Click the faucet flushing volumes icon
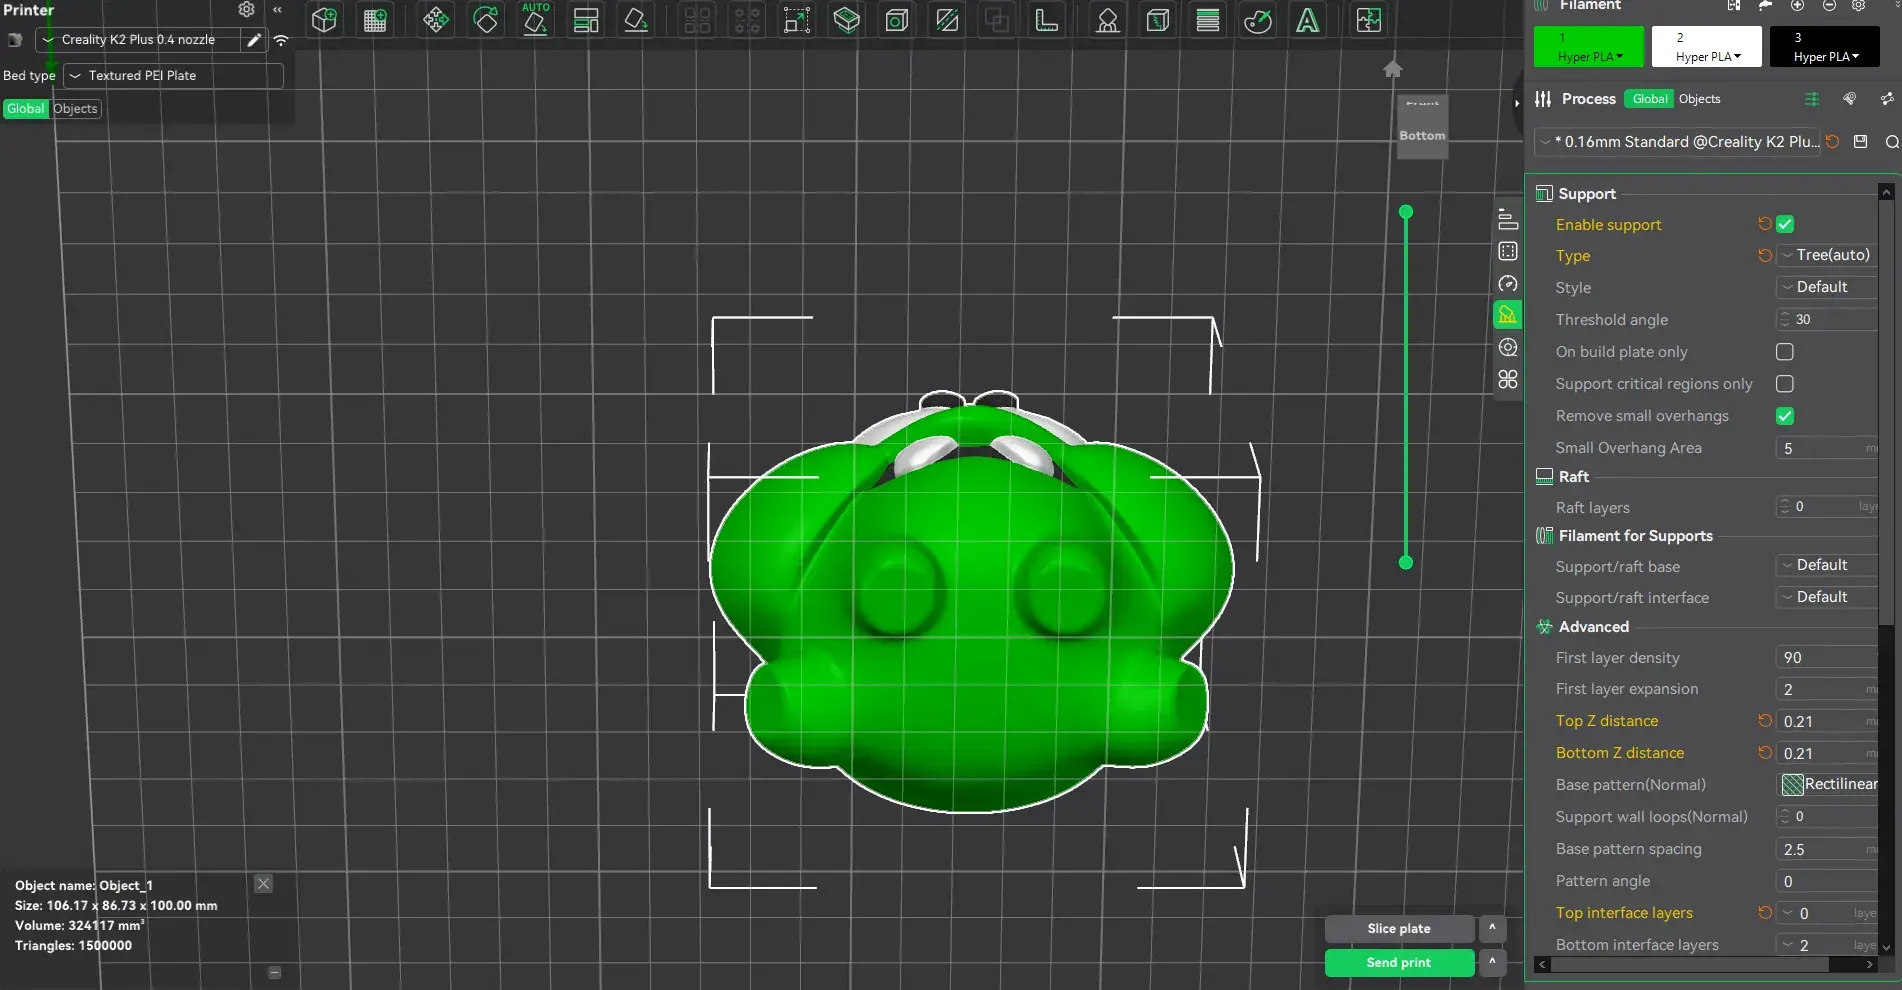Viewport: 1902px width, 990px height. [1766, 6]
